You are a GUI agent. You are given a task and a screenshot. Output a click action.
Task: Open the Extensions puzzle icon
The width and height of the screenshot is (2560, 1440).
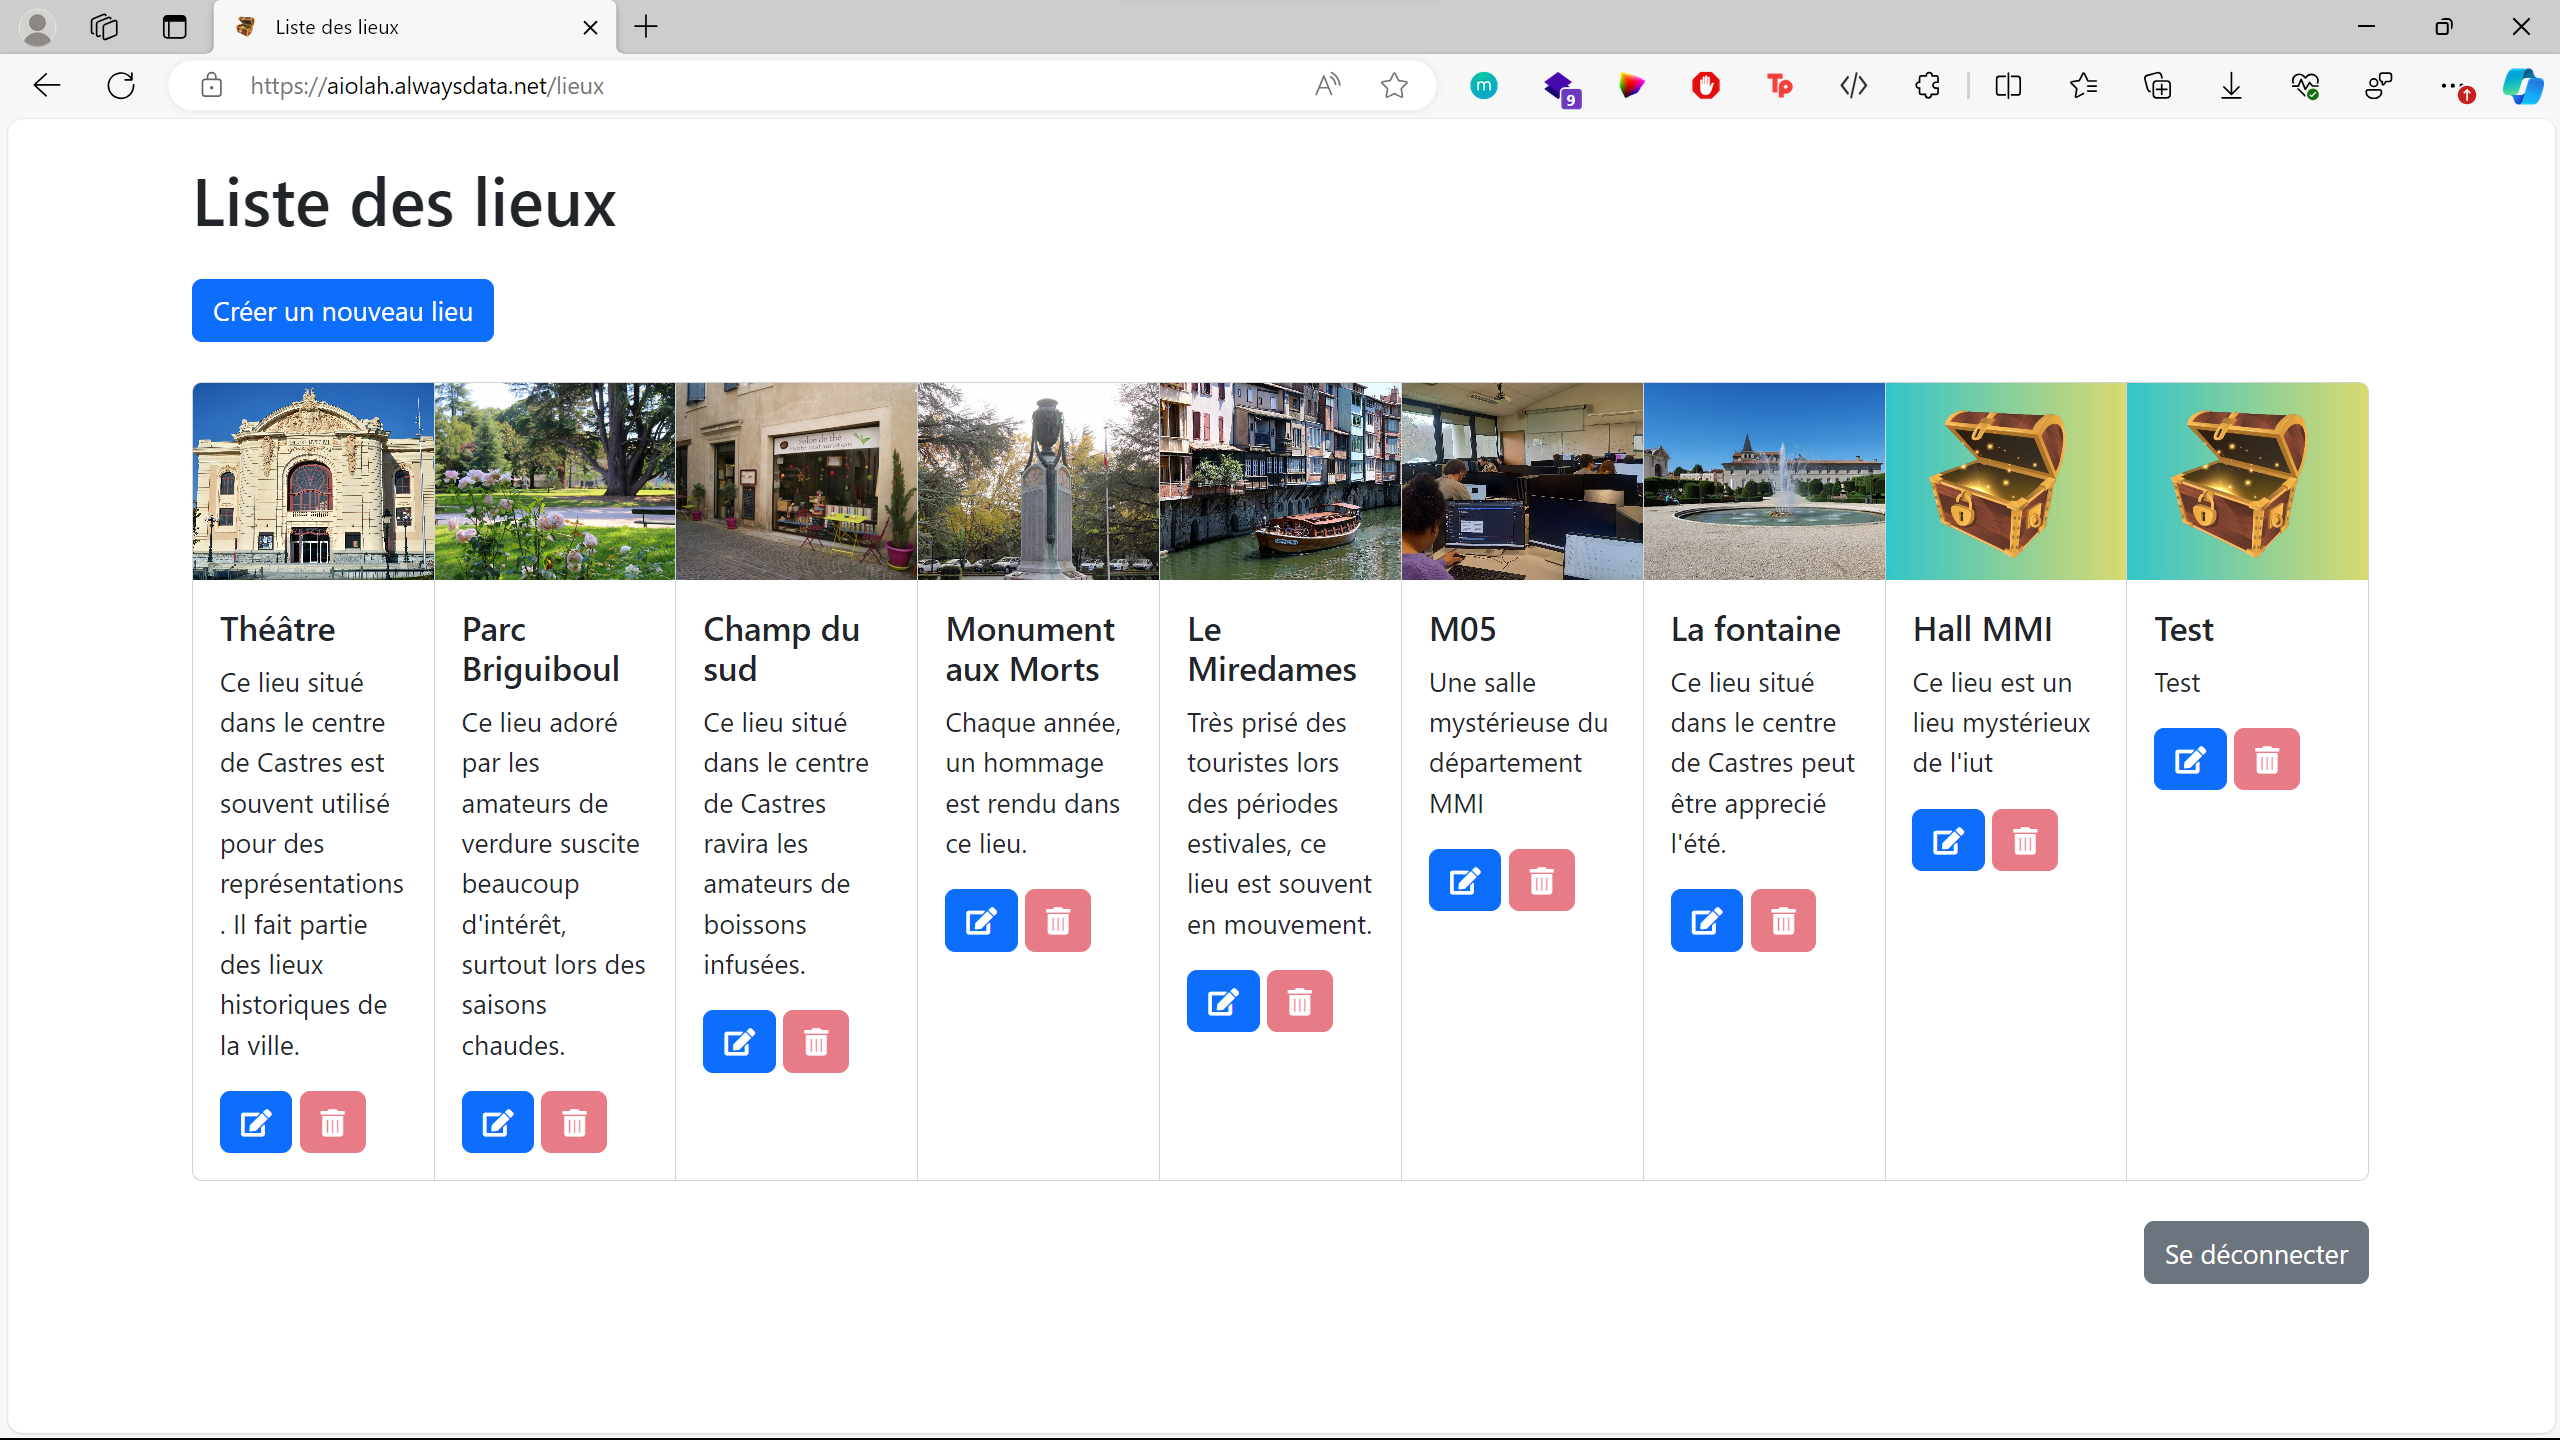1927,86
